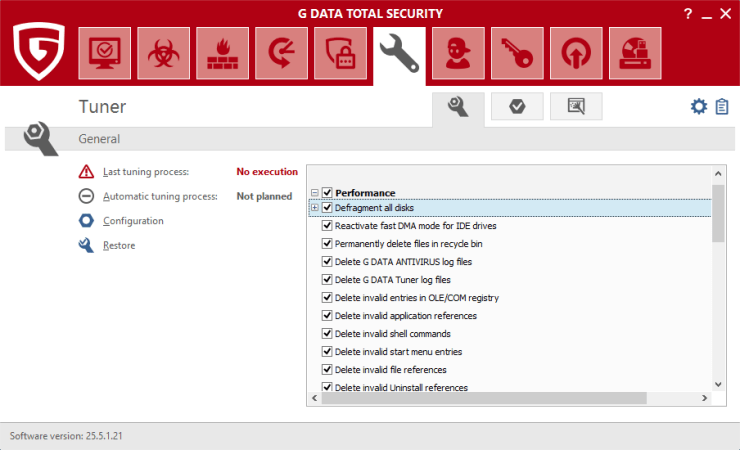Uncheck Delete invalid file references checkbox

(327, 369)
